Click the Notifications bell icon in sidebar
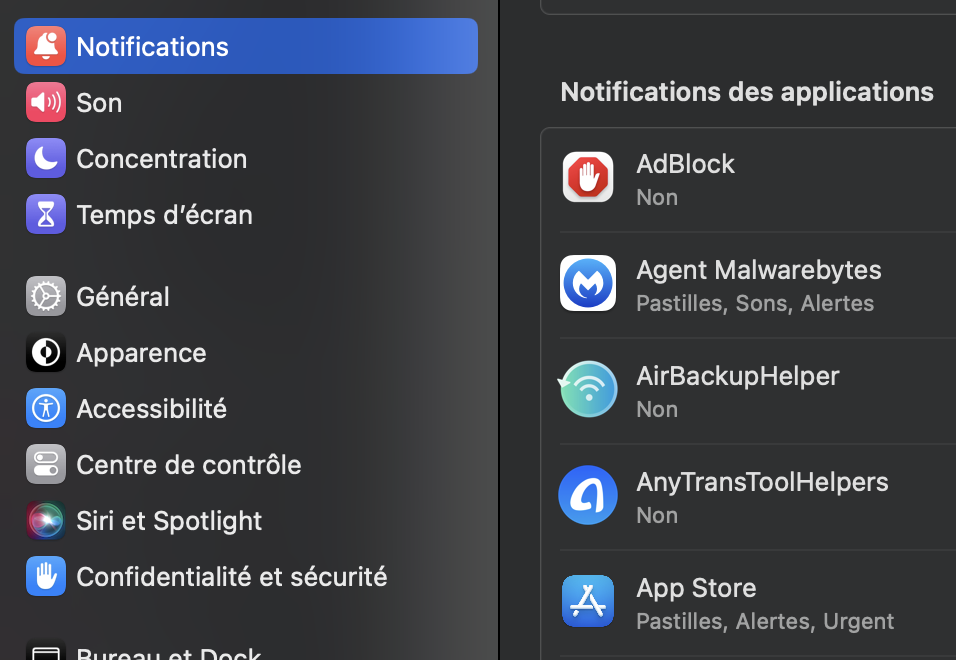 point(46,46)
